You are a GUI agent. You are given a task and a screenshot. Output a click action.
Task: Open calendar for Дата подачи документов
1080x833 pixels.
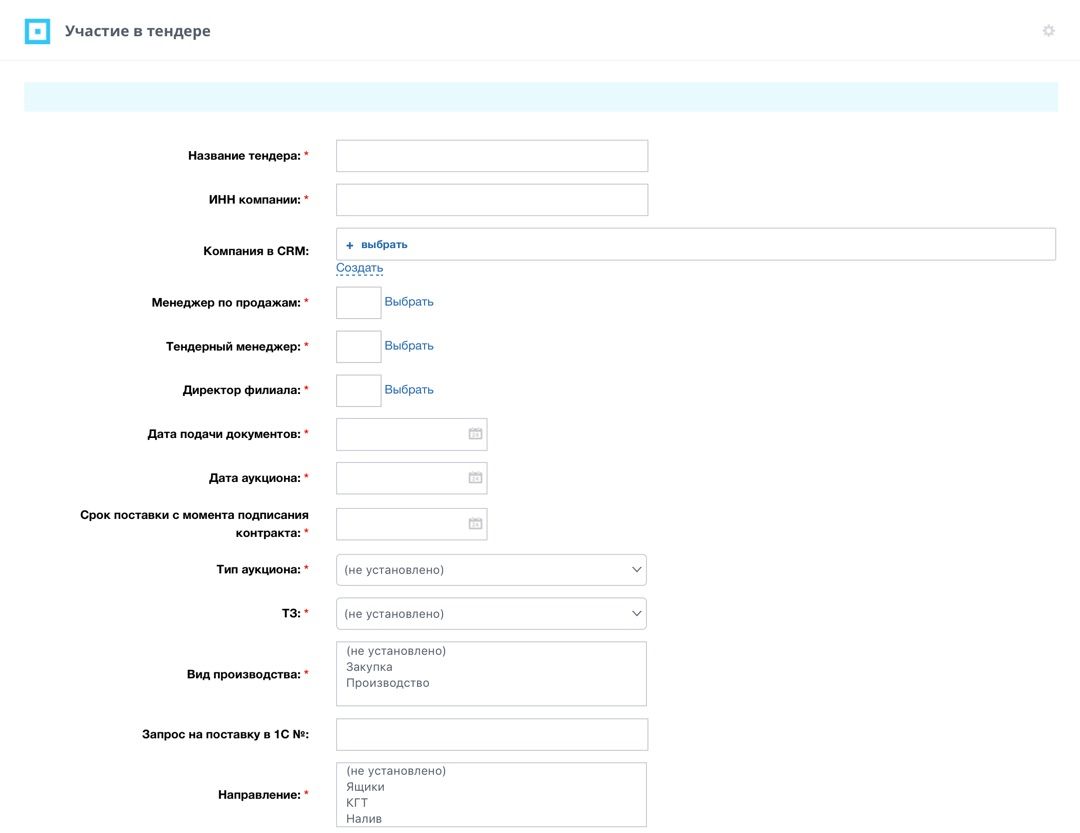475,433
